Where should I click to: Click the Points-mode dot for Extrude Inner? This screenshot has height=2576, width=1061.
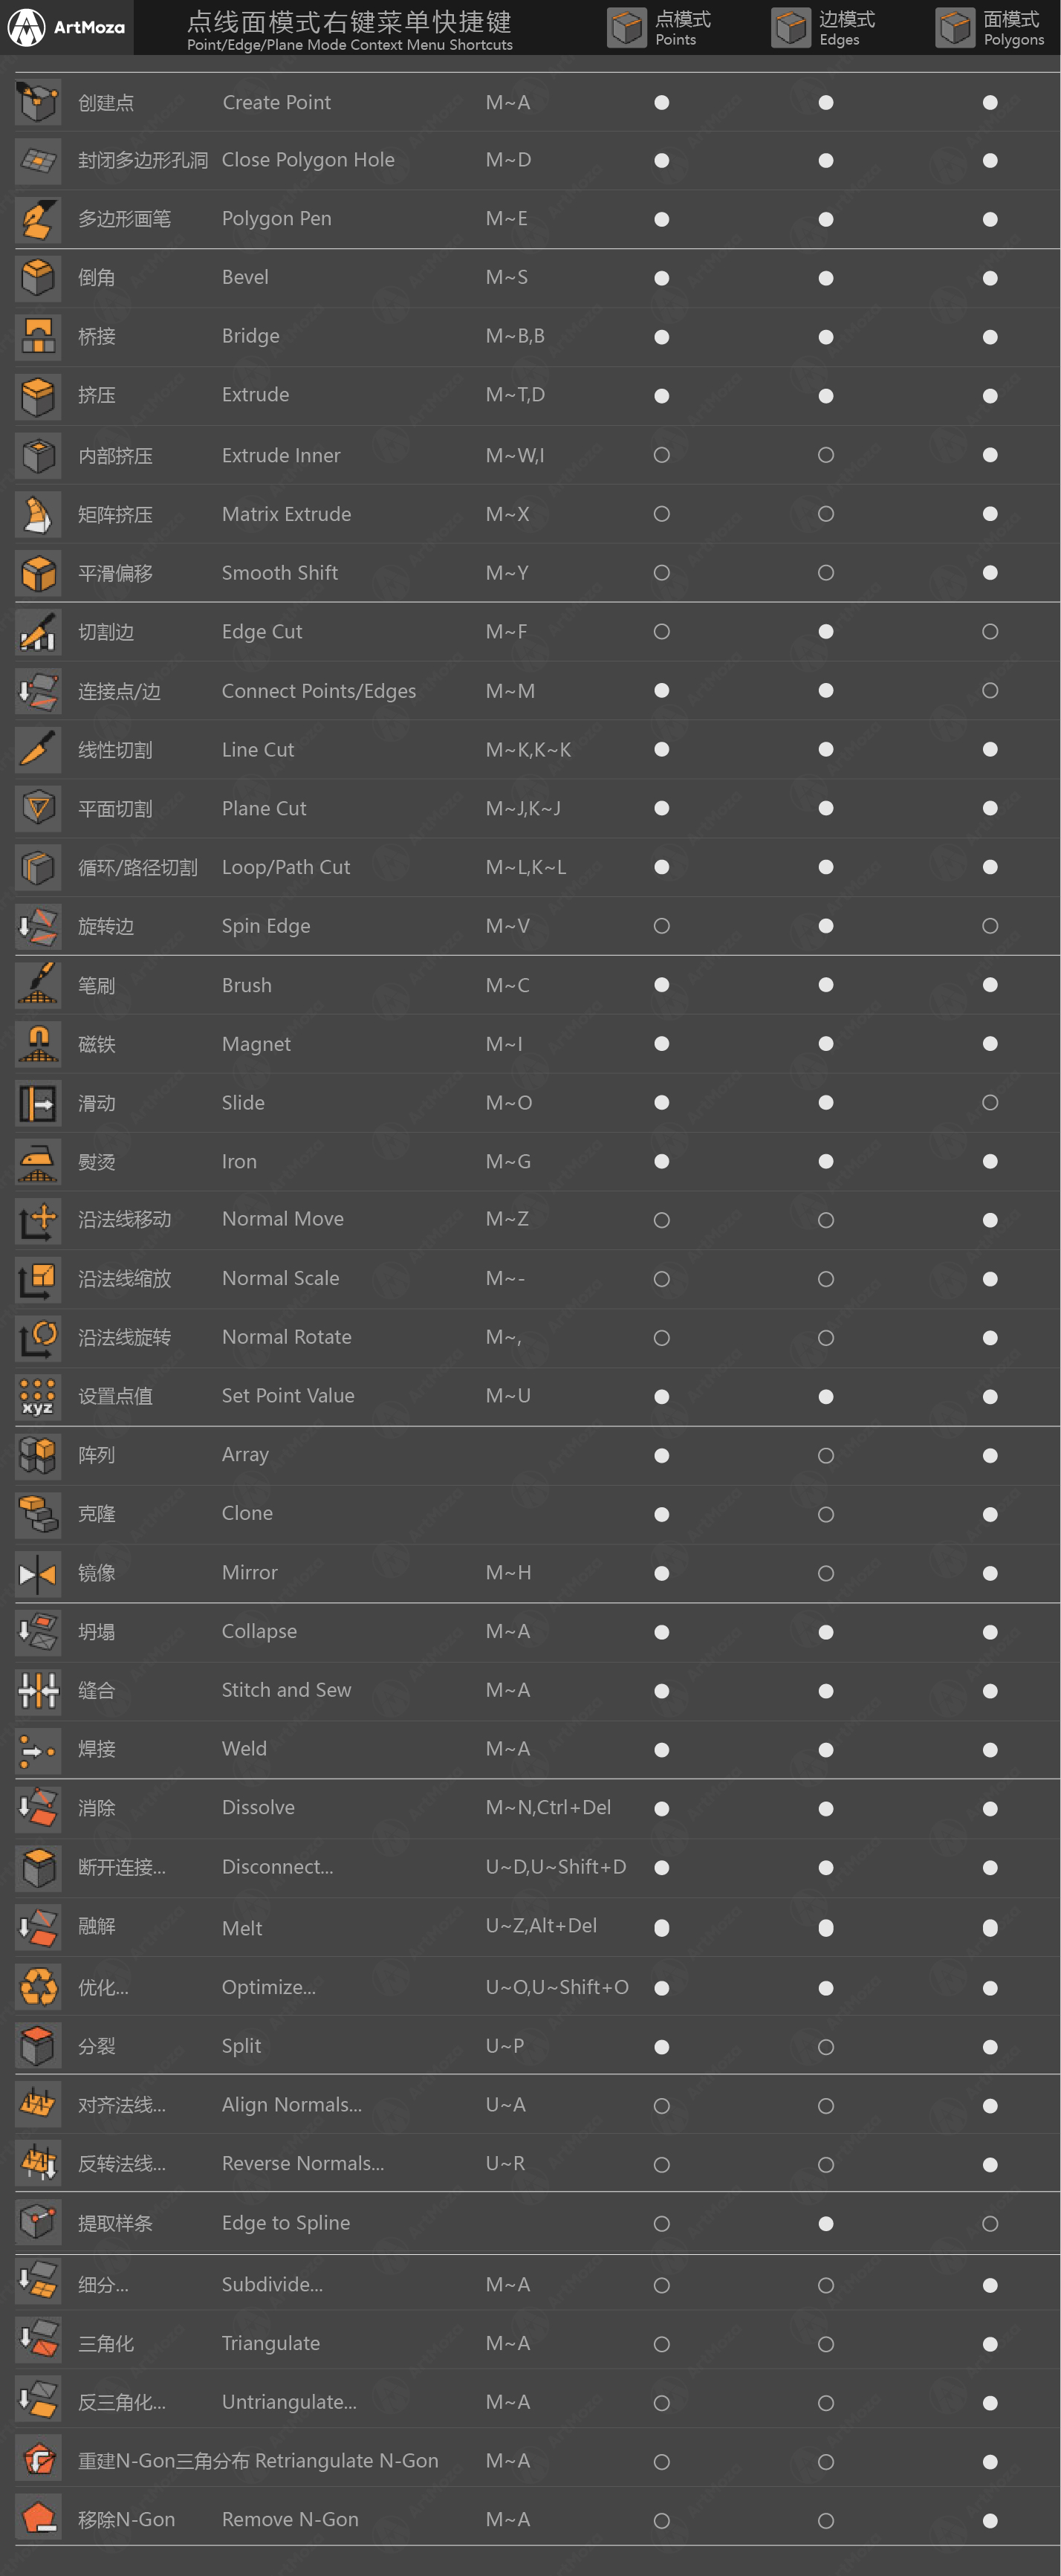click(x=661, y=455)
